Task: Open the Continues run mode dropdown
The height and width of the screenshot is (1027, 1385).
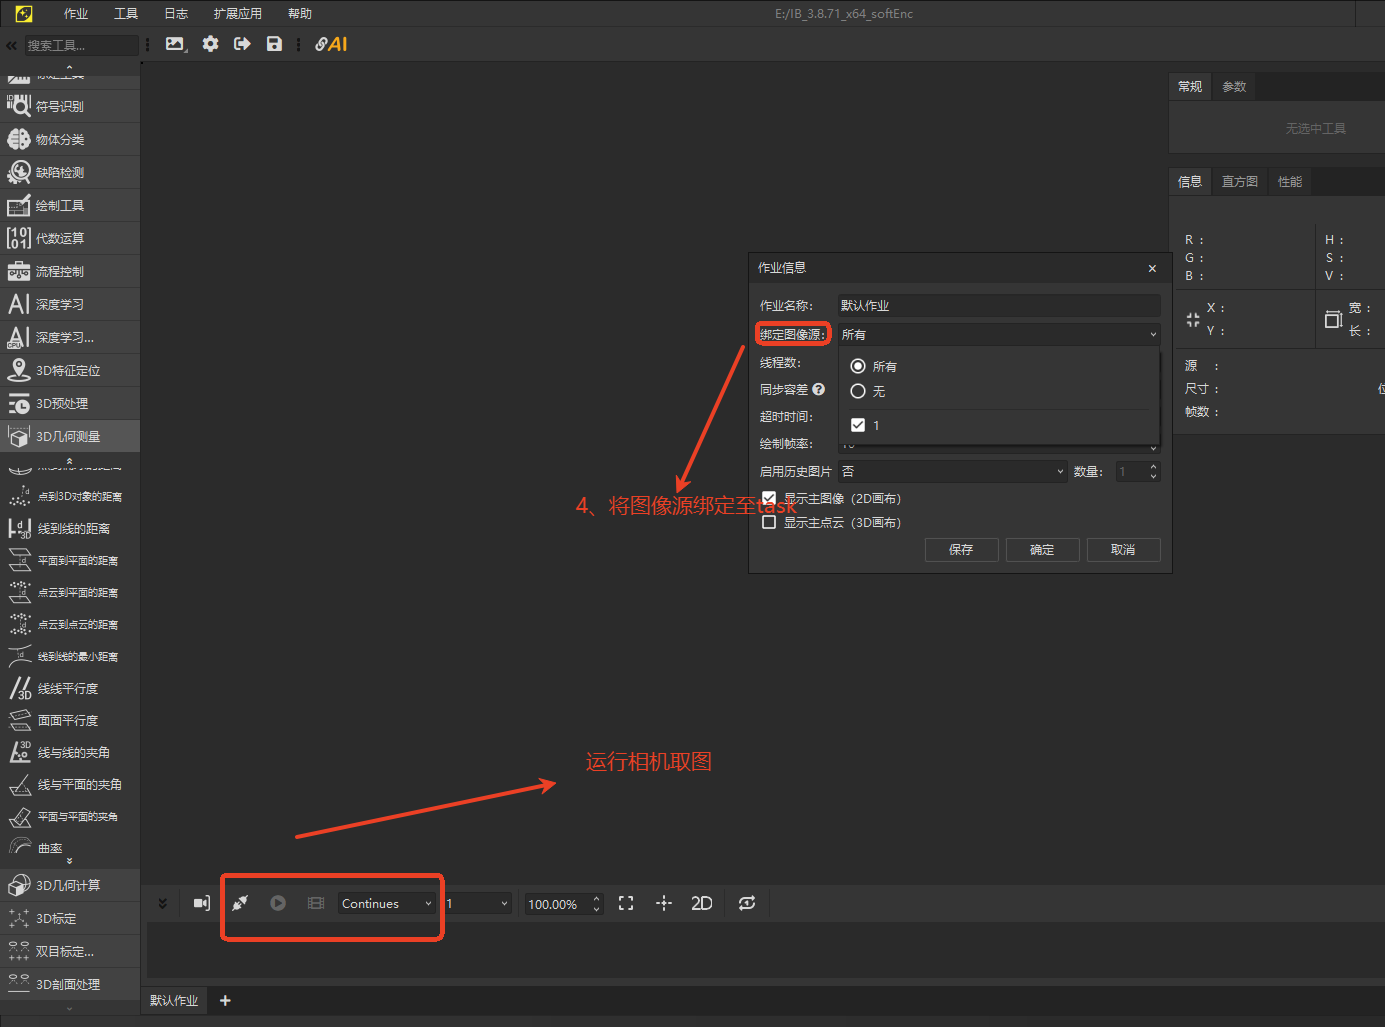Action: tap(387, 903)
